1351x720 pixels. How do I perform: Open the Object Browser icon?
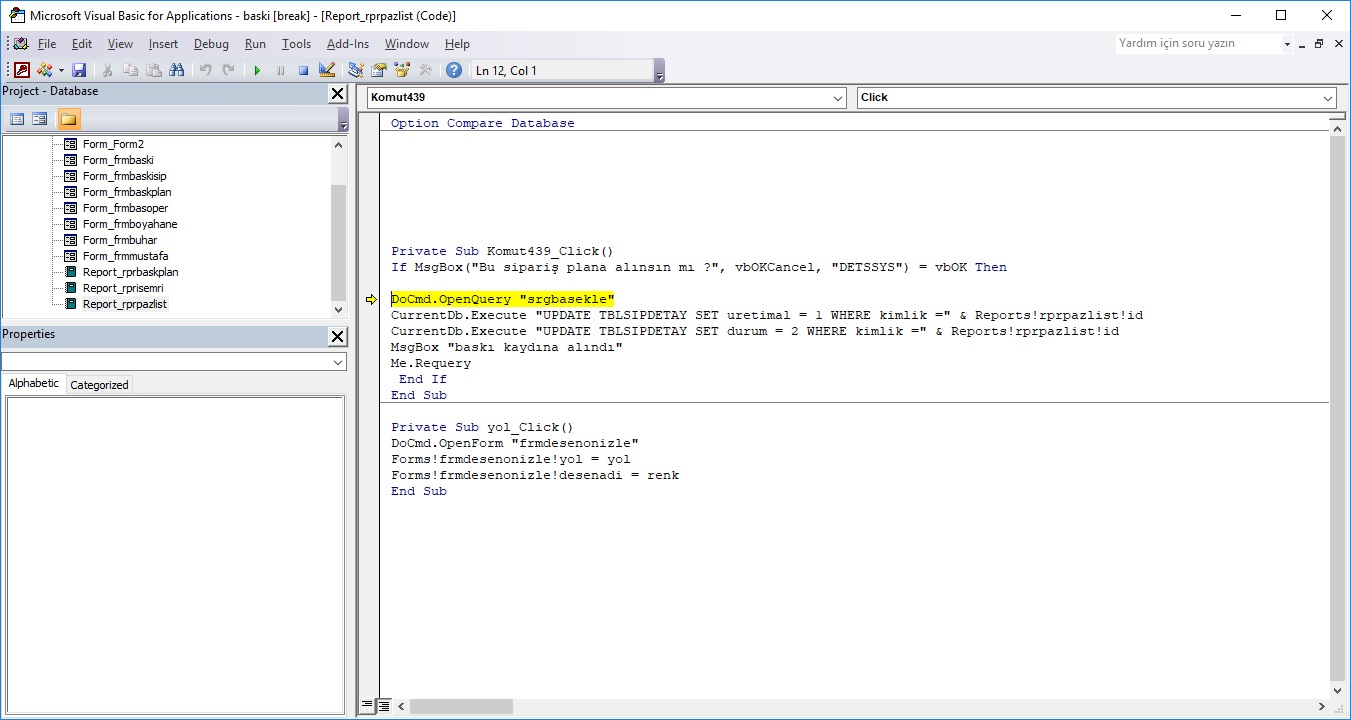(x=403, y=70)
